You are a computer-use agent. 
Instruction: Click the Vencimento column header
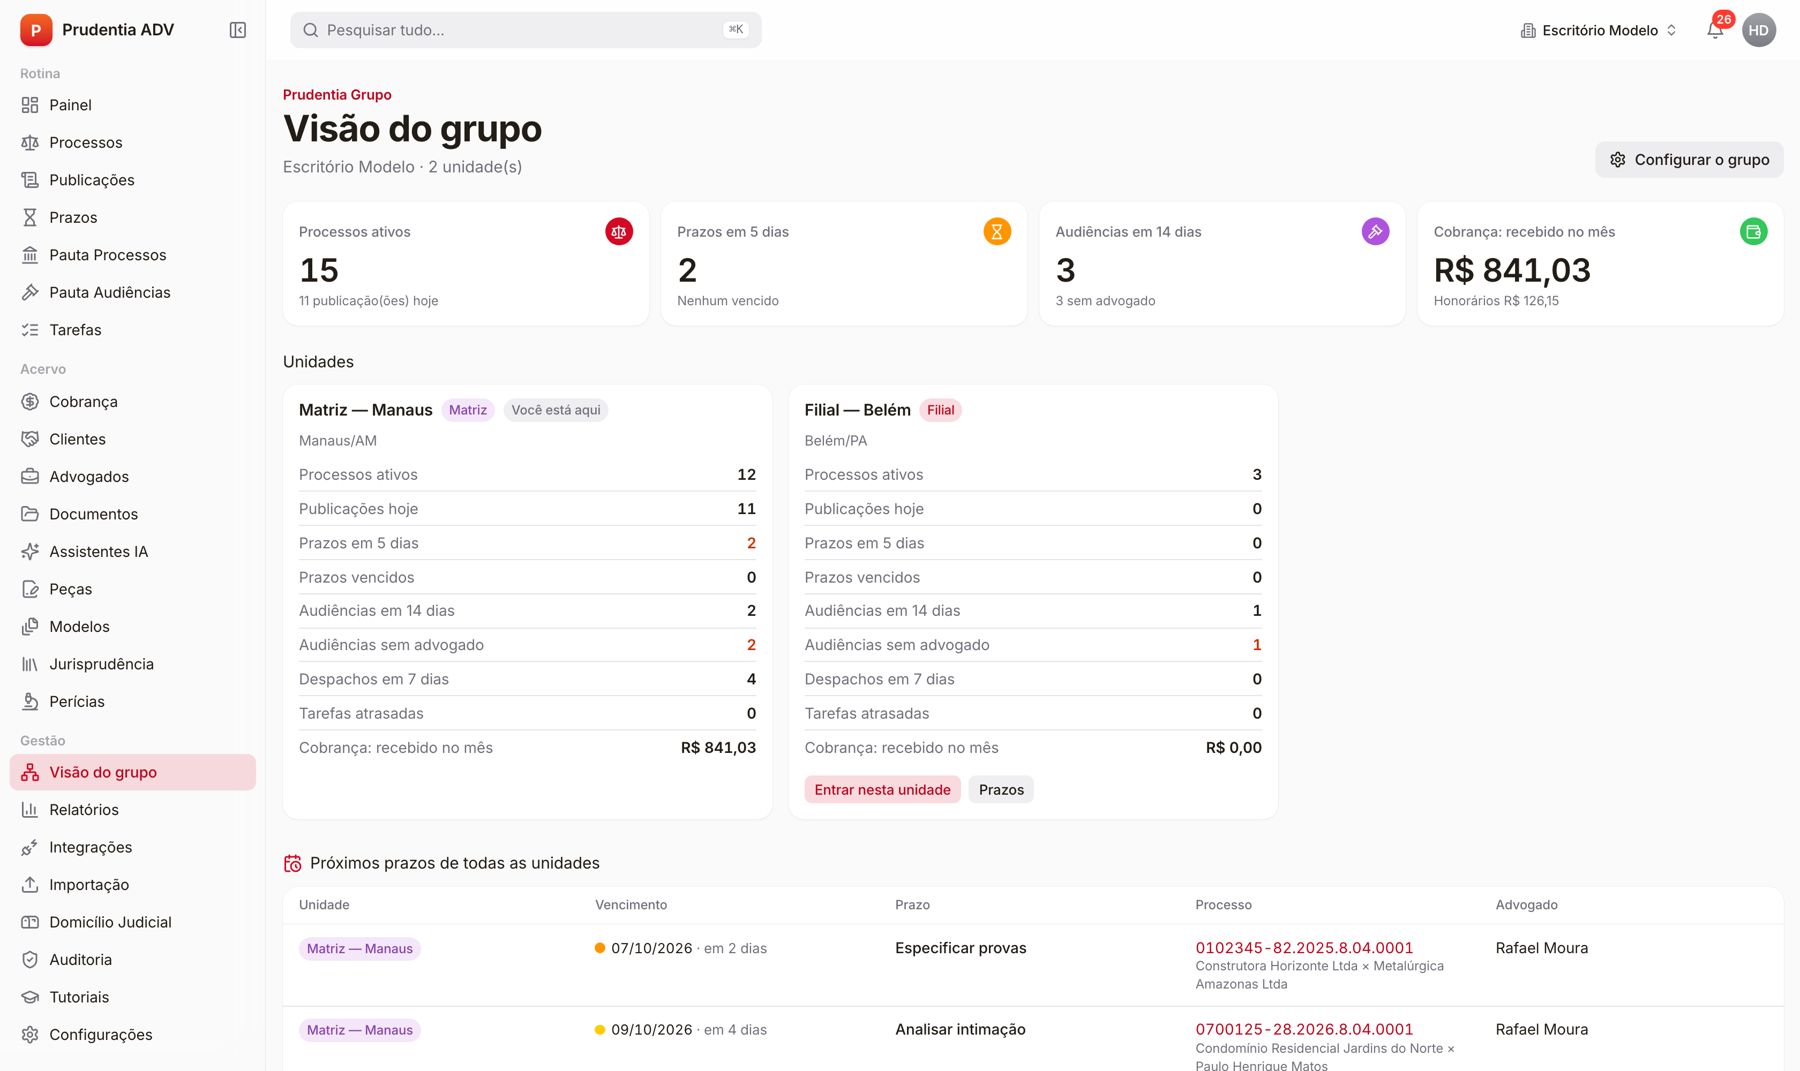click(x=631, y=905)
